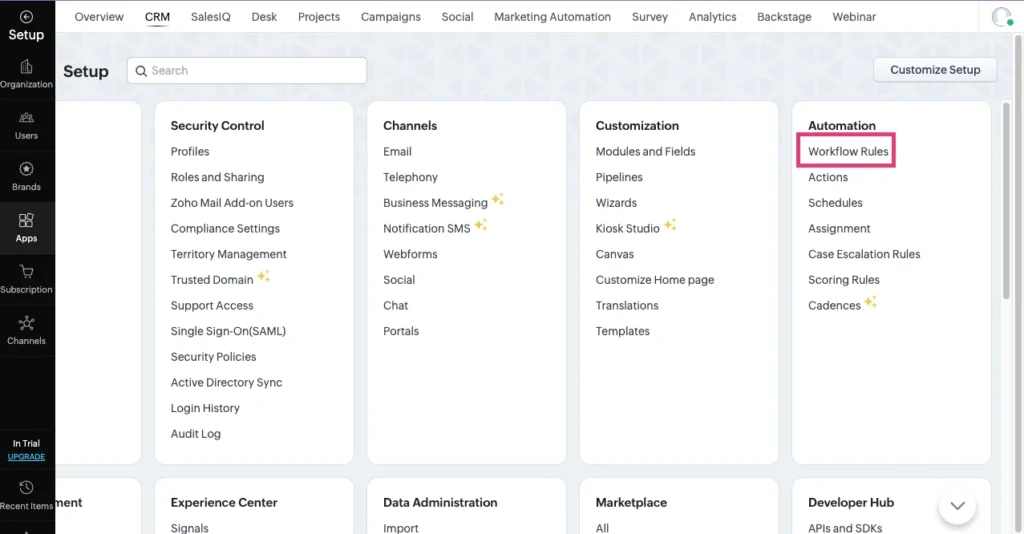Open Kiosk Studio

point(628,228)
